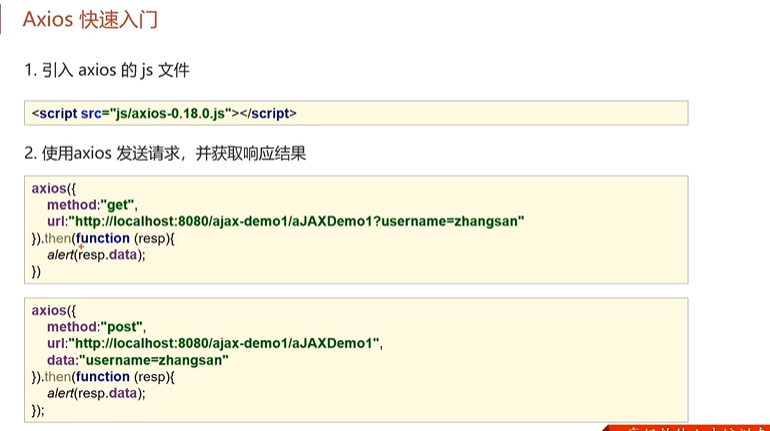Click the post url line ending with "aJAXDemo1",
Viewport: 770px width, 431px height.
(x=215, y=343)
